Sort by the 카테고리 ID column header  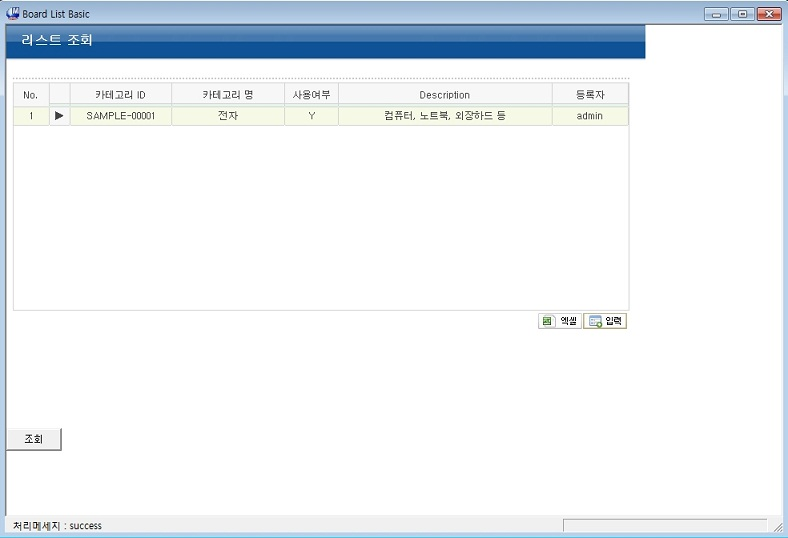pos(120,95)
